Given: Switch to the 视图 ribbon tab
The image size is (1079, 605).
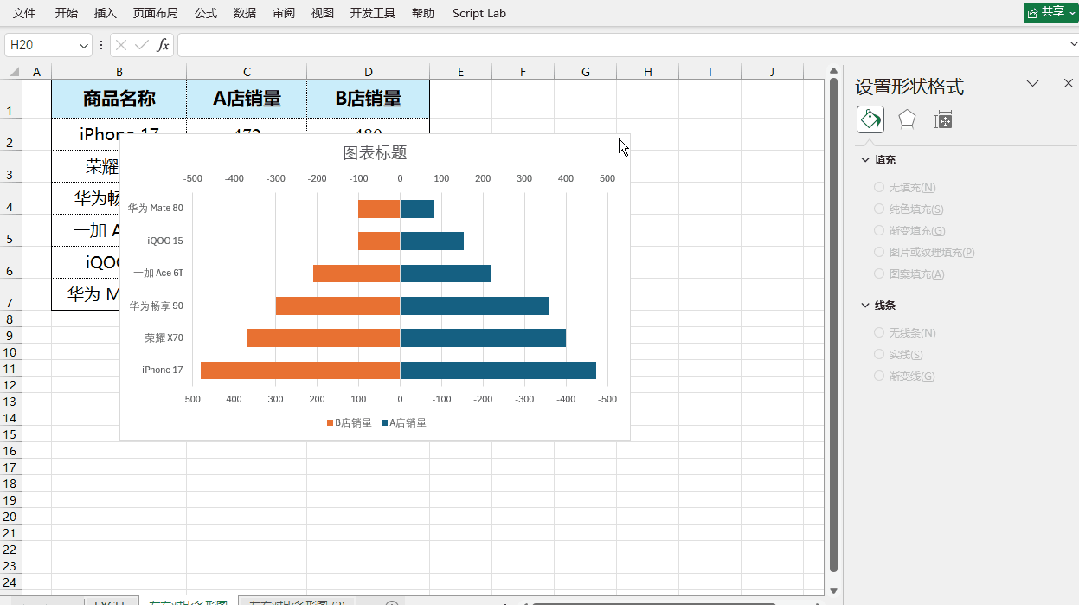Looking at the screenshot, I should 322,13.
